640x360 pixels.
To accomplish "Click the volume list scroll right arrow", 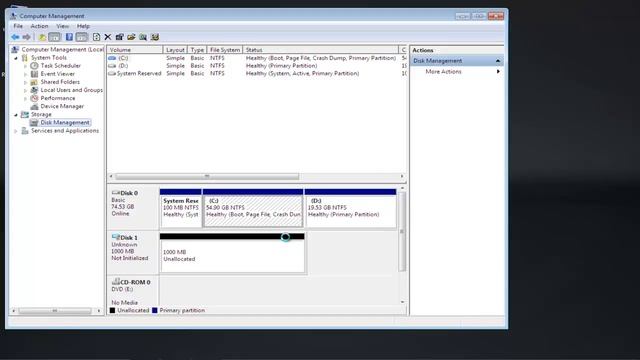I will [x=402, y=176].
